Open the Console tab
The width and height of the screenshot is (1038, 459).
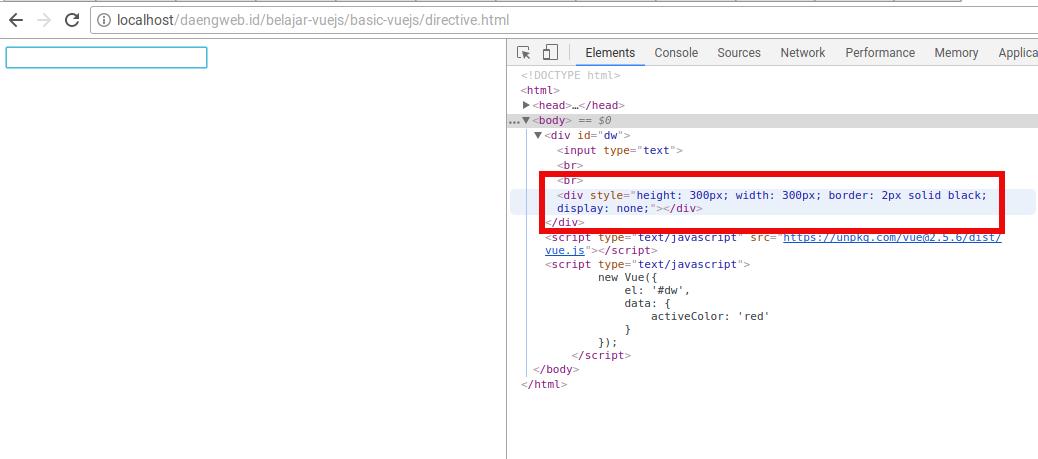click(676, 53)
